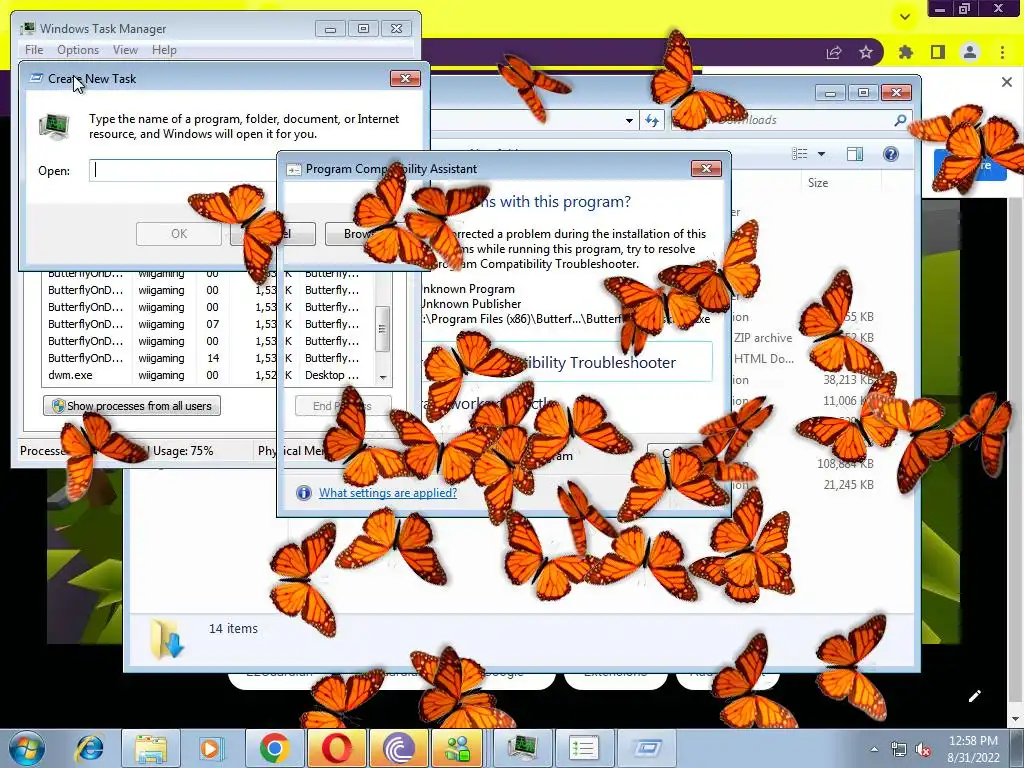
Task: Click Browse in Create New Task dialog
Action: (x=366, y=234)
